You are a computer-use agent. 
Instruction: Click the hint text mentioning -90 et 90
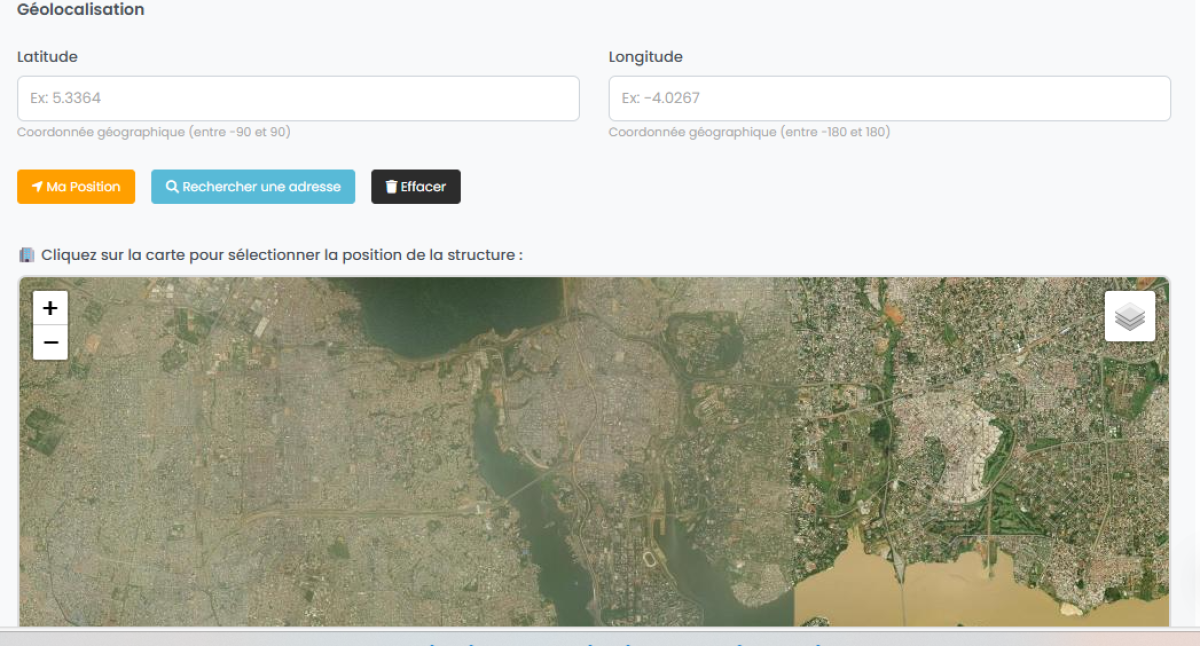coord(154,132)
